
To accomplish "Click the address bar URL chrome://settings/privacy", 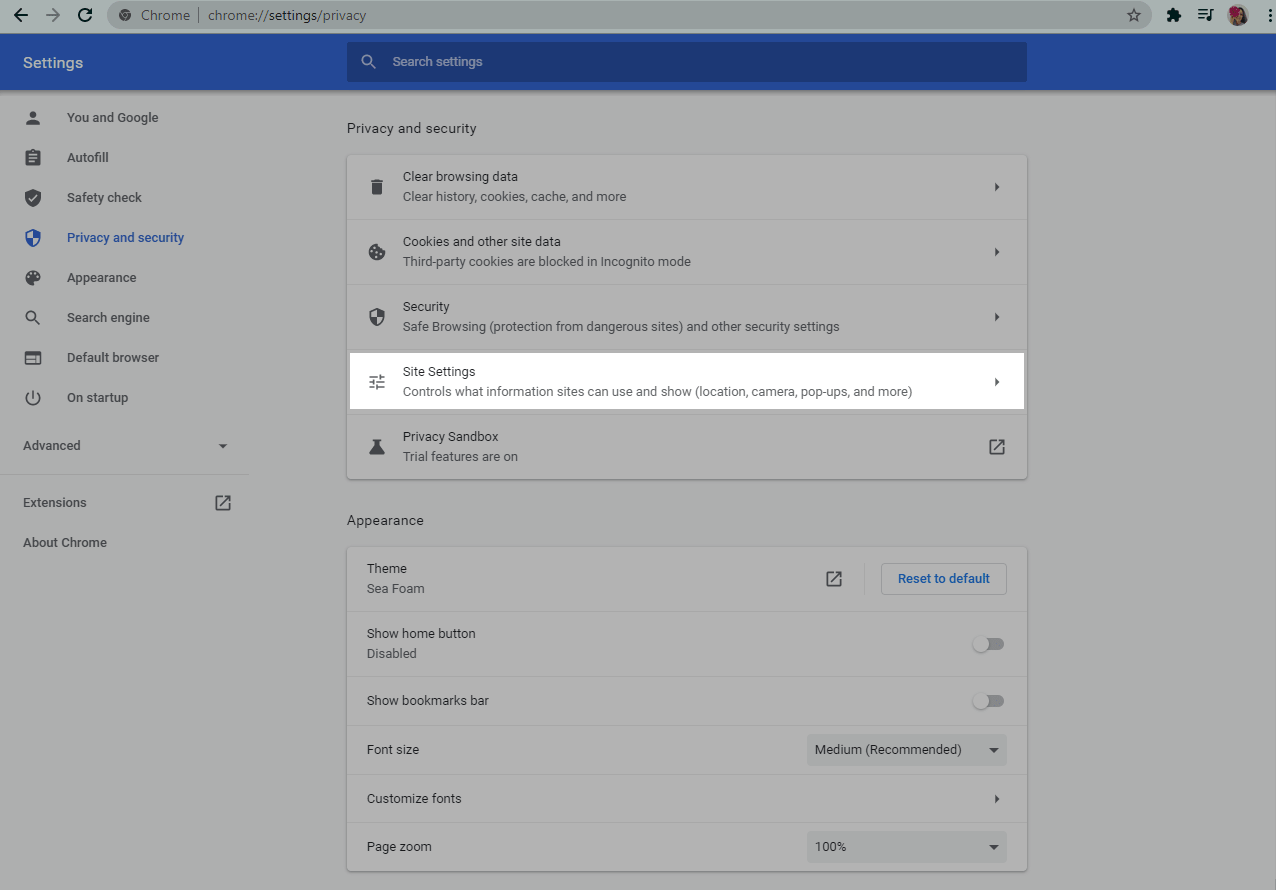I will coord(287,15).
